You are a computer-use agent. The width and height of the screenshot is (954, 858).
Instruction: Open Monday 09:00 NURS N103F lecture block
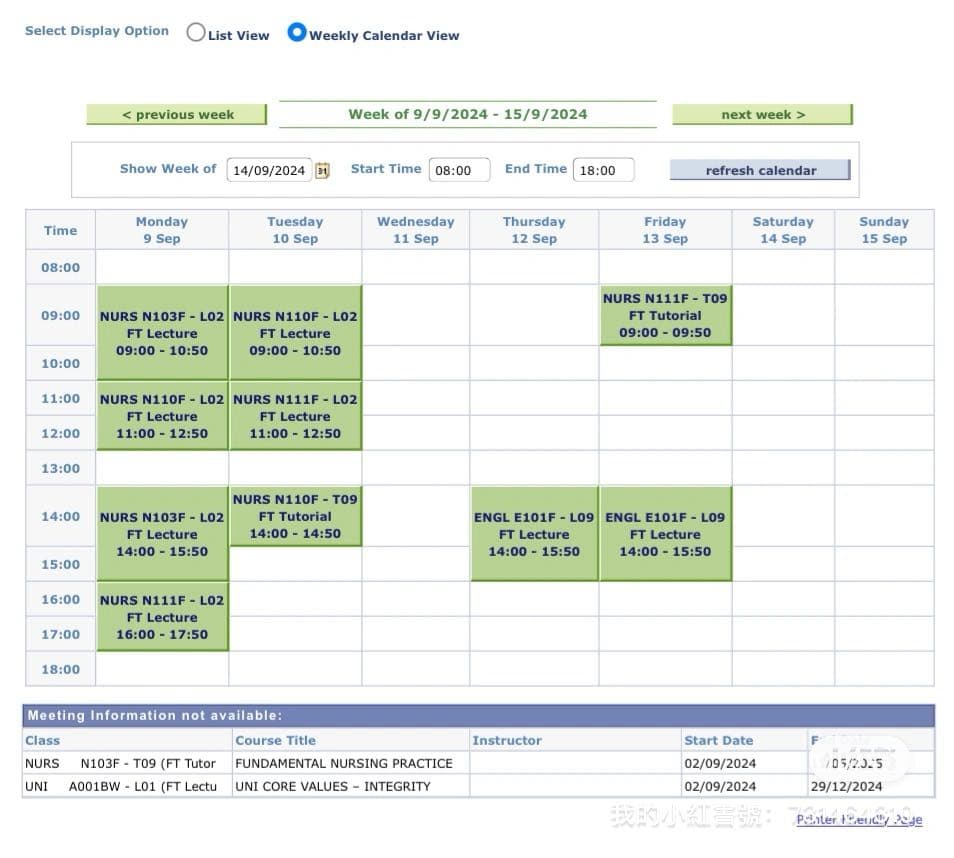pos(162,333)
